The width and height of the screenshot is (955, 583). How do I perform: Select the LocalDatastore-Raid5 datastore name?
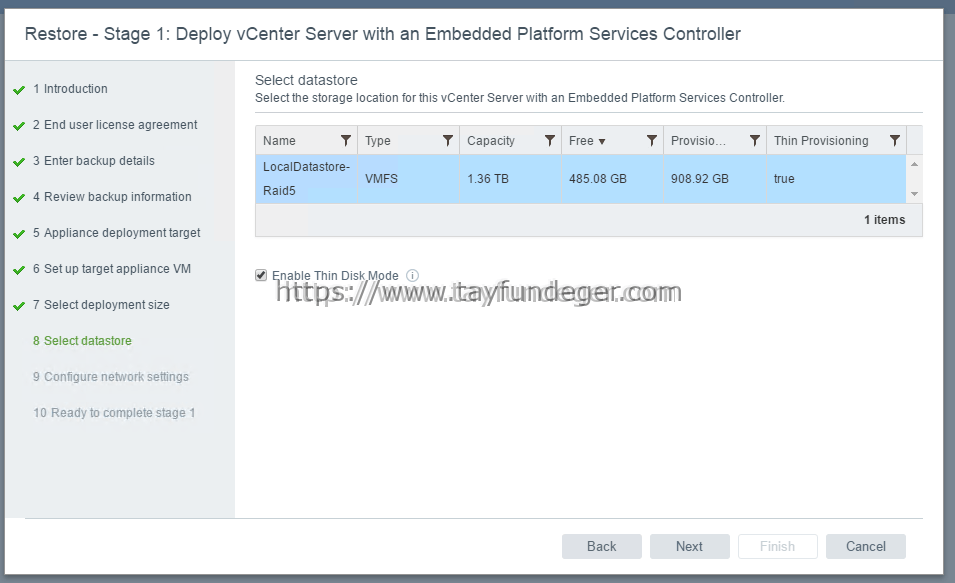(x=306, y=178)
